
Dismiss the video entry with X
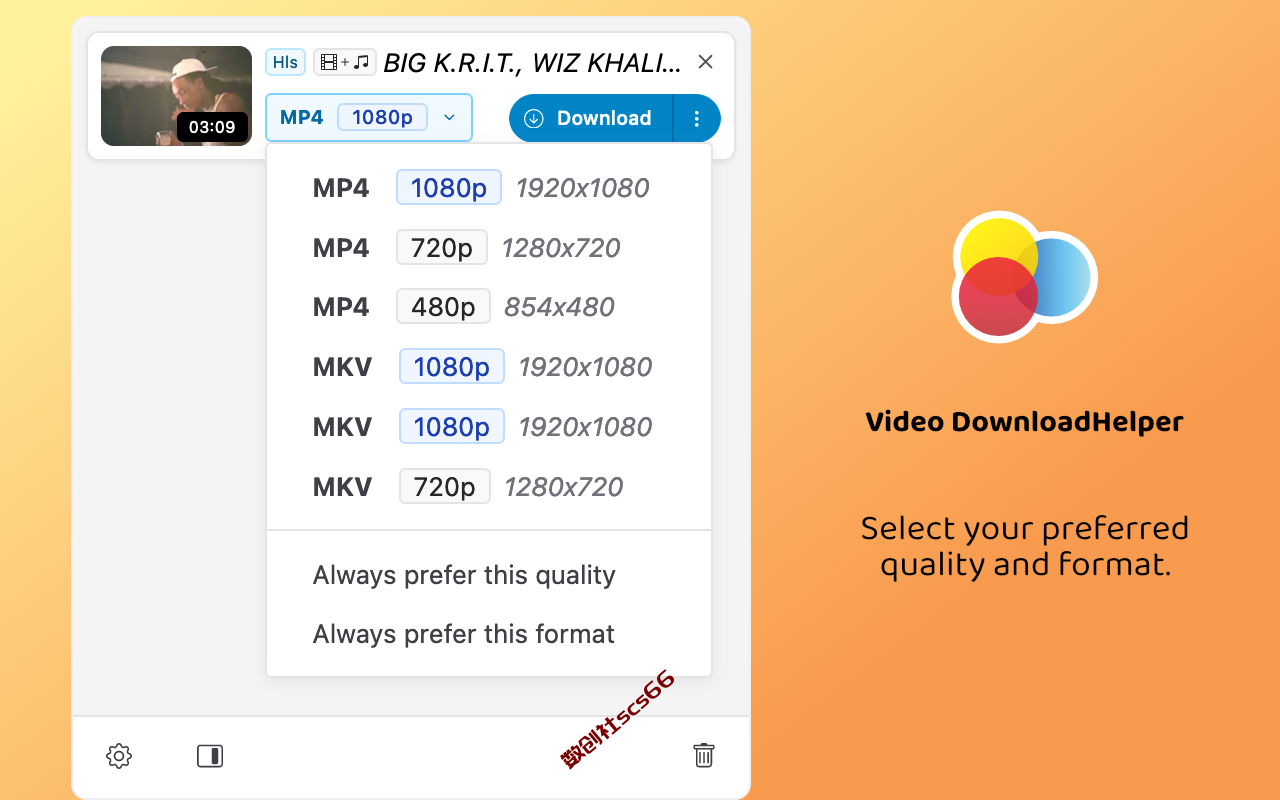[705, 62]
